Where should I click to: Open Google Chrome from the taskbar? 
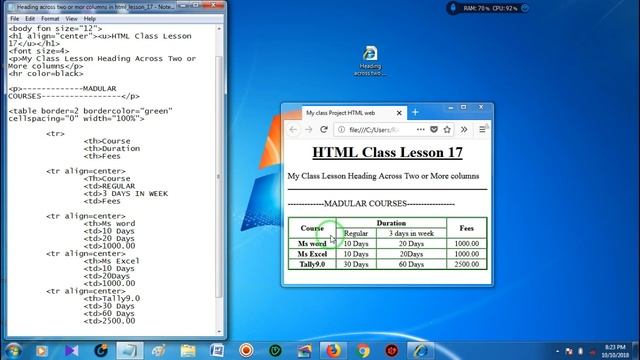363,351
